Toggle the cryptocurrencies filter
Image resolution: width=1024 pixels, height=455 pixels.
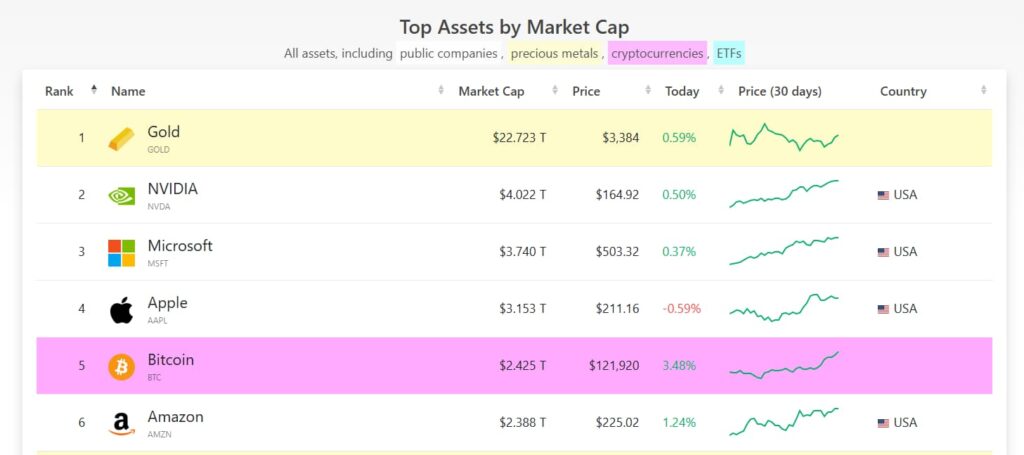(x=657, y=53)
